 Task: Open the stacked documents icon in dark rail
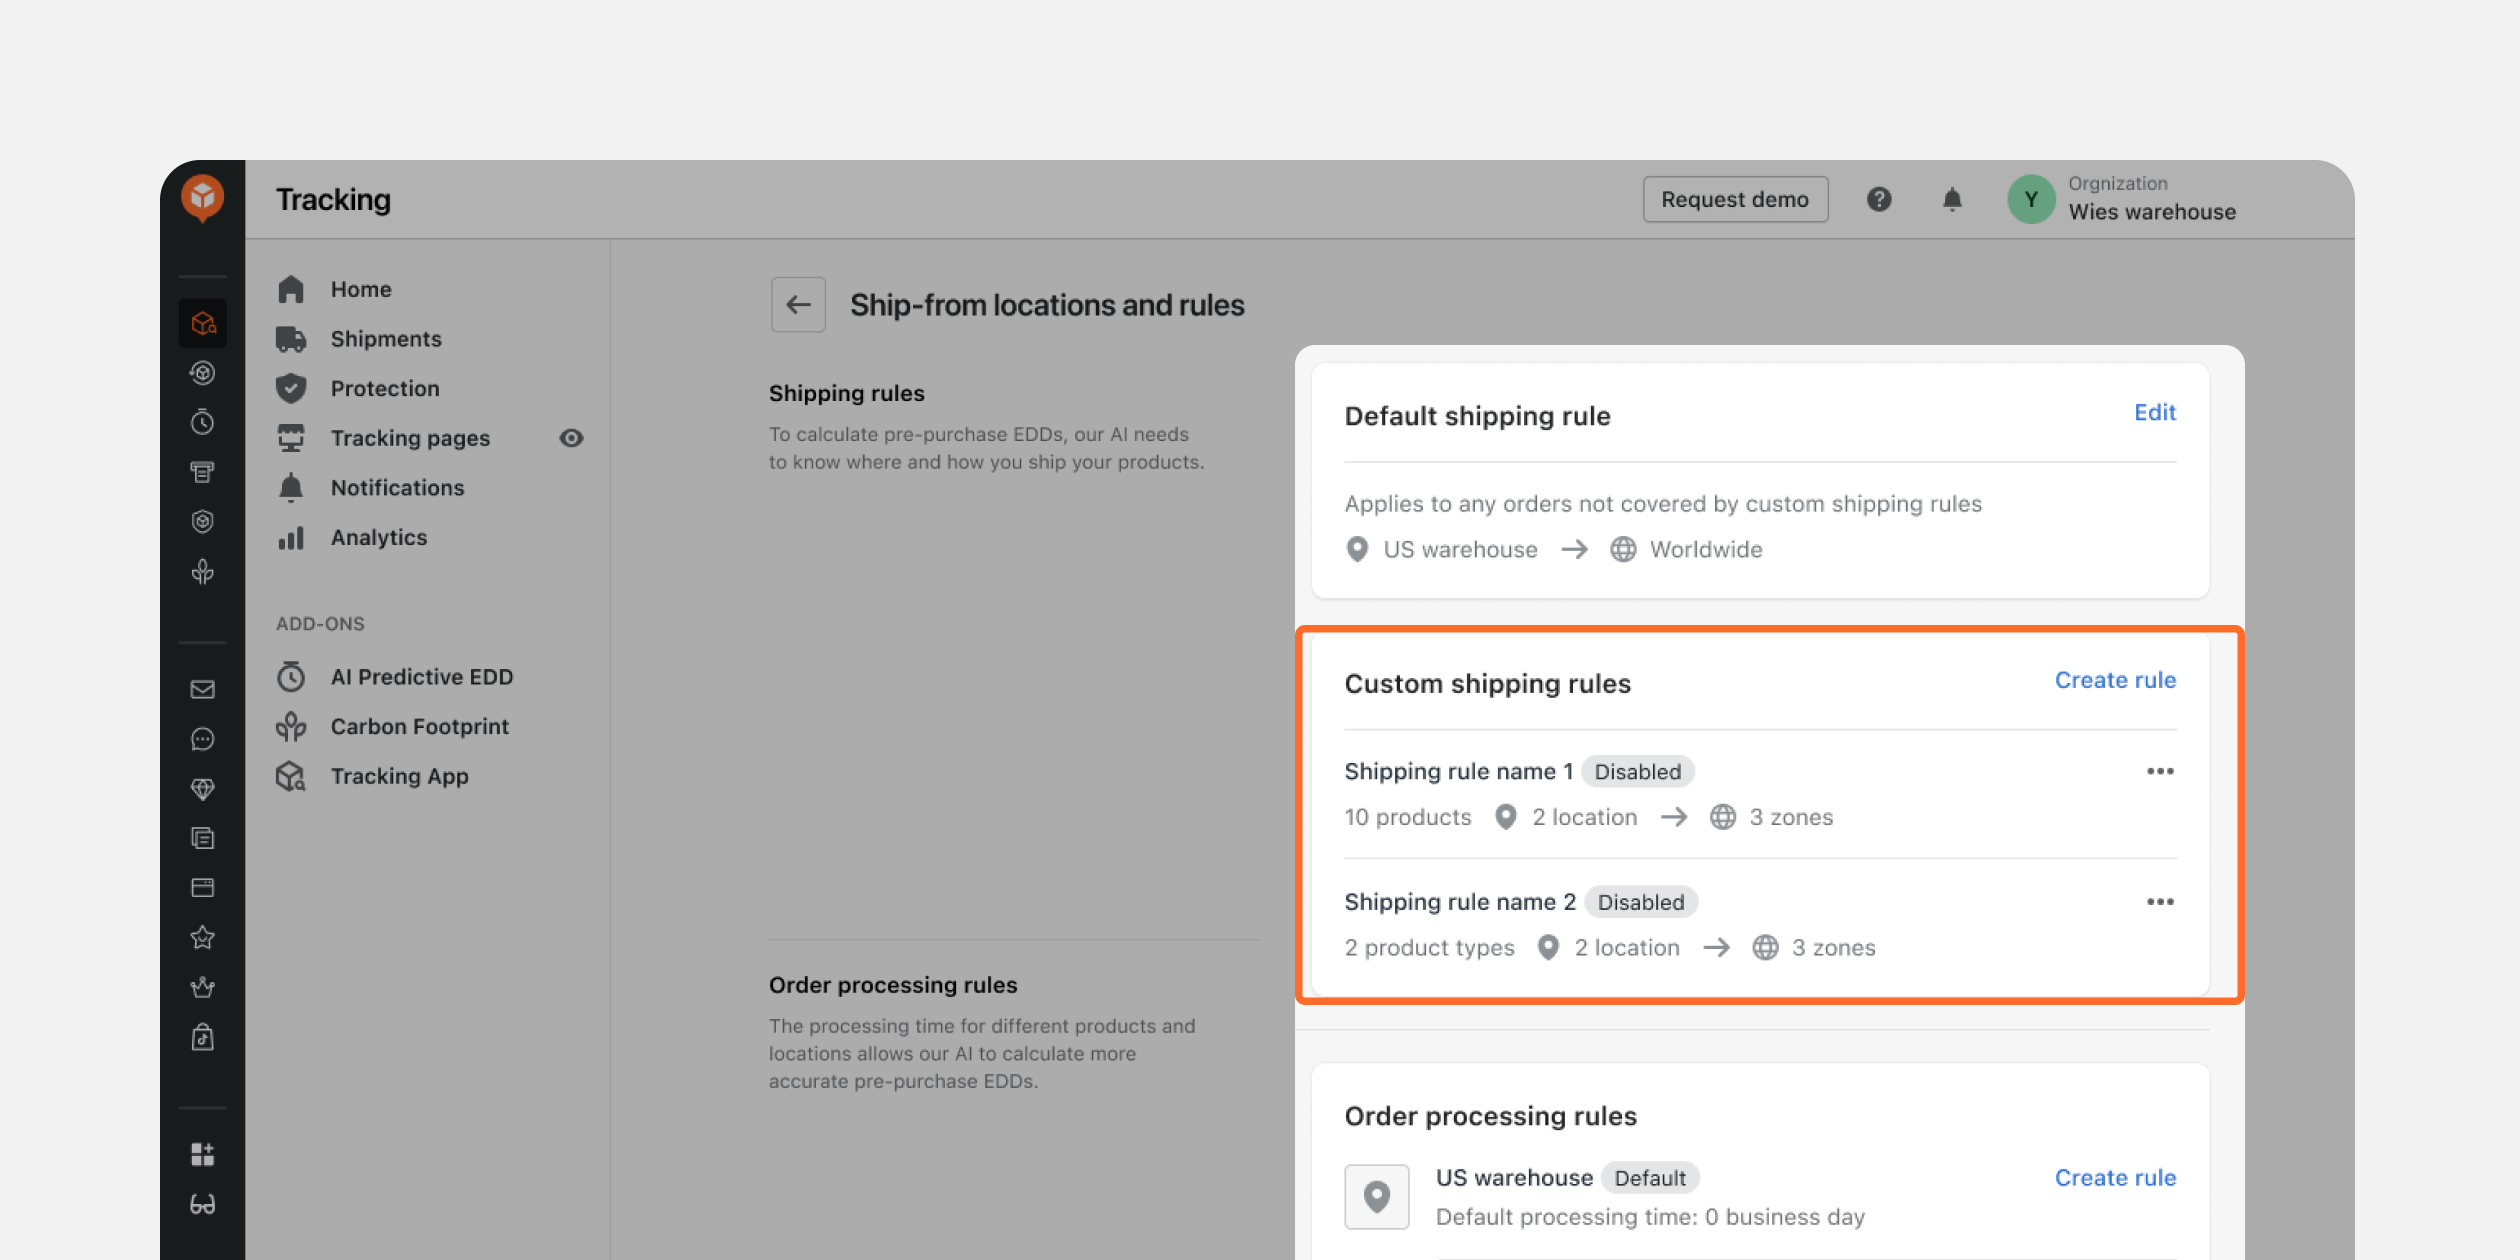[202, 838]
